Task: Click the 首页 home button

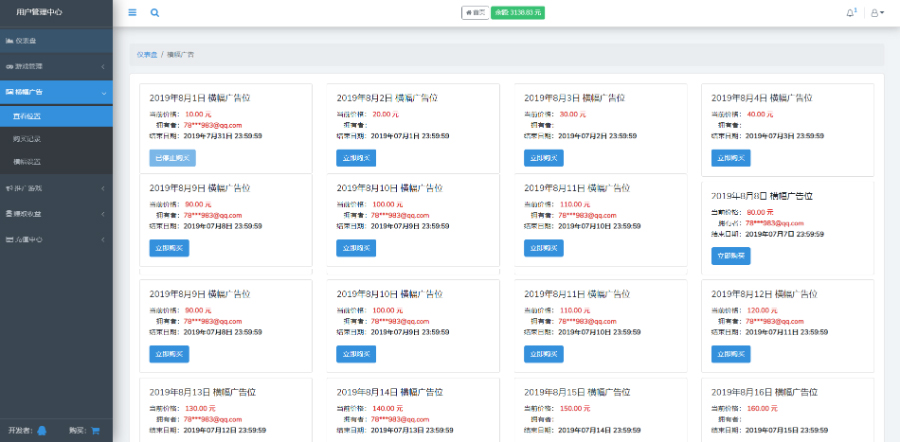Action: 475,13
